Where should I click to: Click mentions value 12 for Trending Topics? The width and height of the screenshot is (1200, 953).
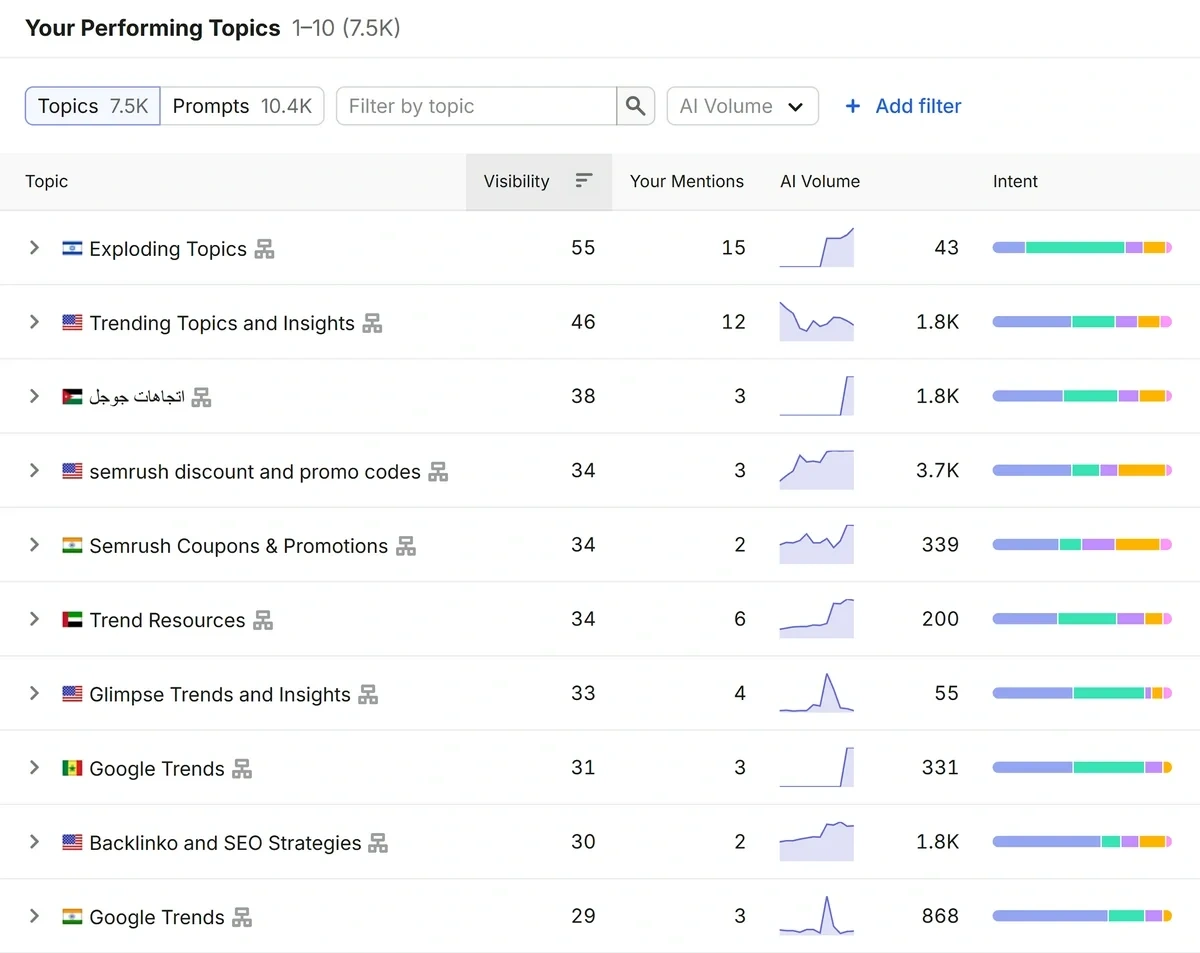pyautogui.click(x=734, y=322)
